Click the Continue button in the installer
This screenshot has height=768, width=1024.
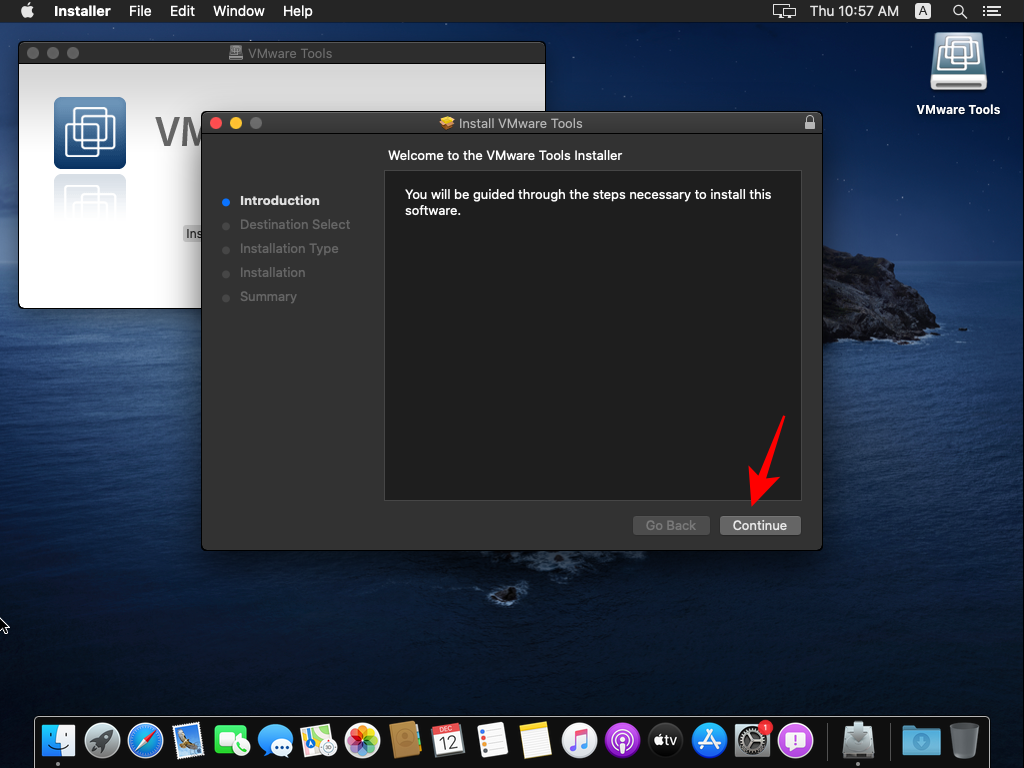pos(760,525)
